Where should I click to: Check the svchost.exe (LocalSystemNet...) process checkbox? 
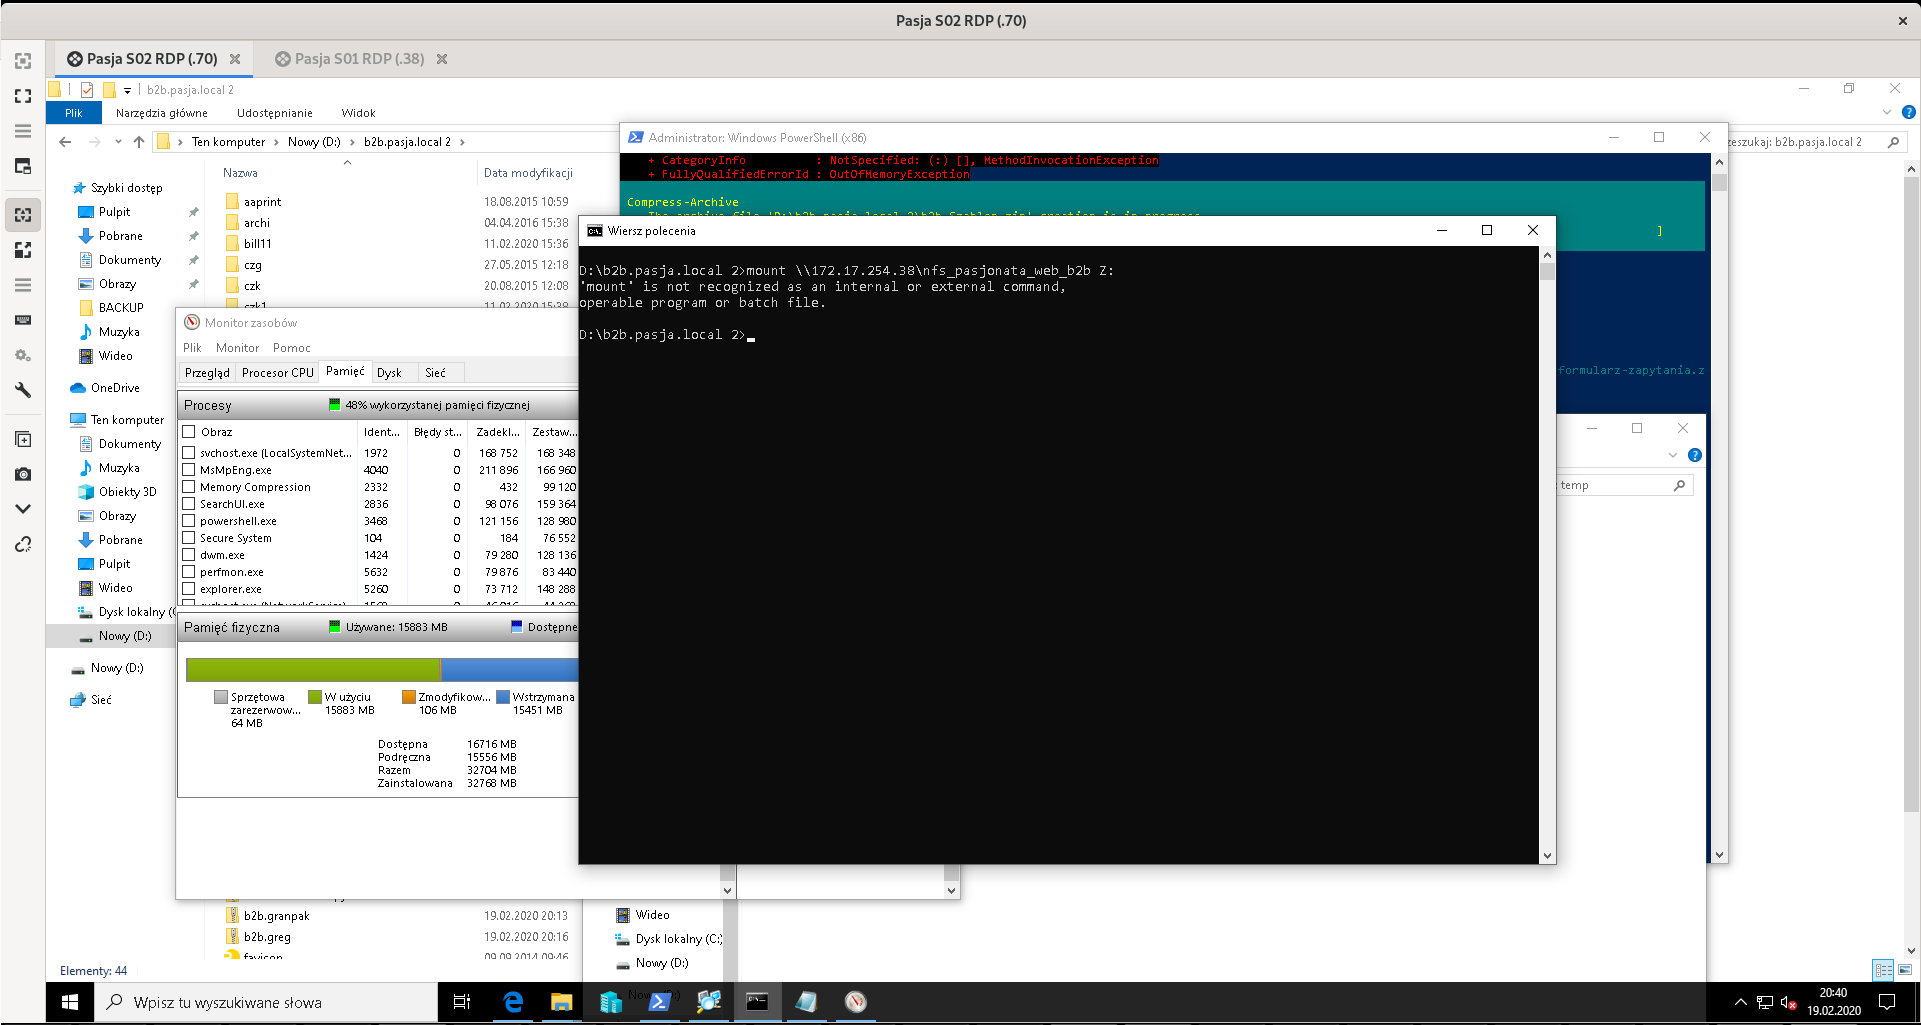click(x=188, y=453)
